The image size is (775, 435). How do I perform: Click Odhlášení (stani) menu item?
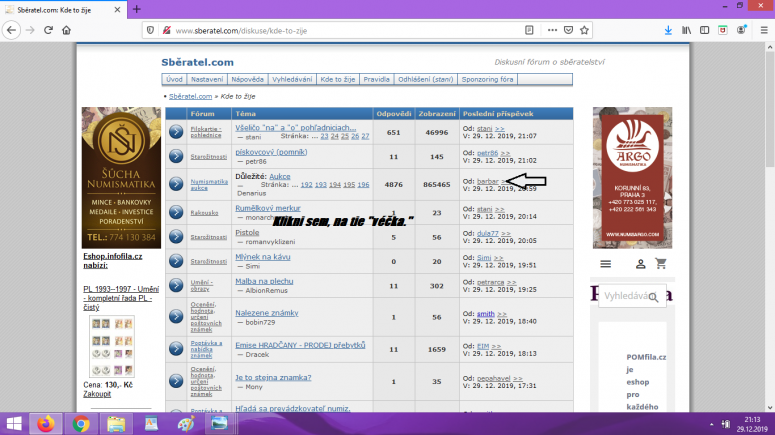point(426,79)
